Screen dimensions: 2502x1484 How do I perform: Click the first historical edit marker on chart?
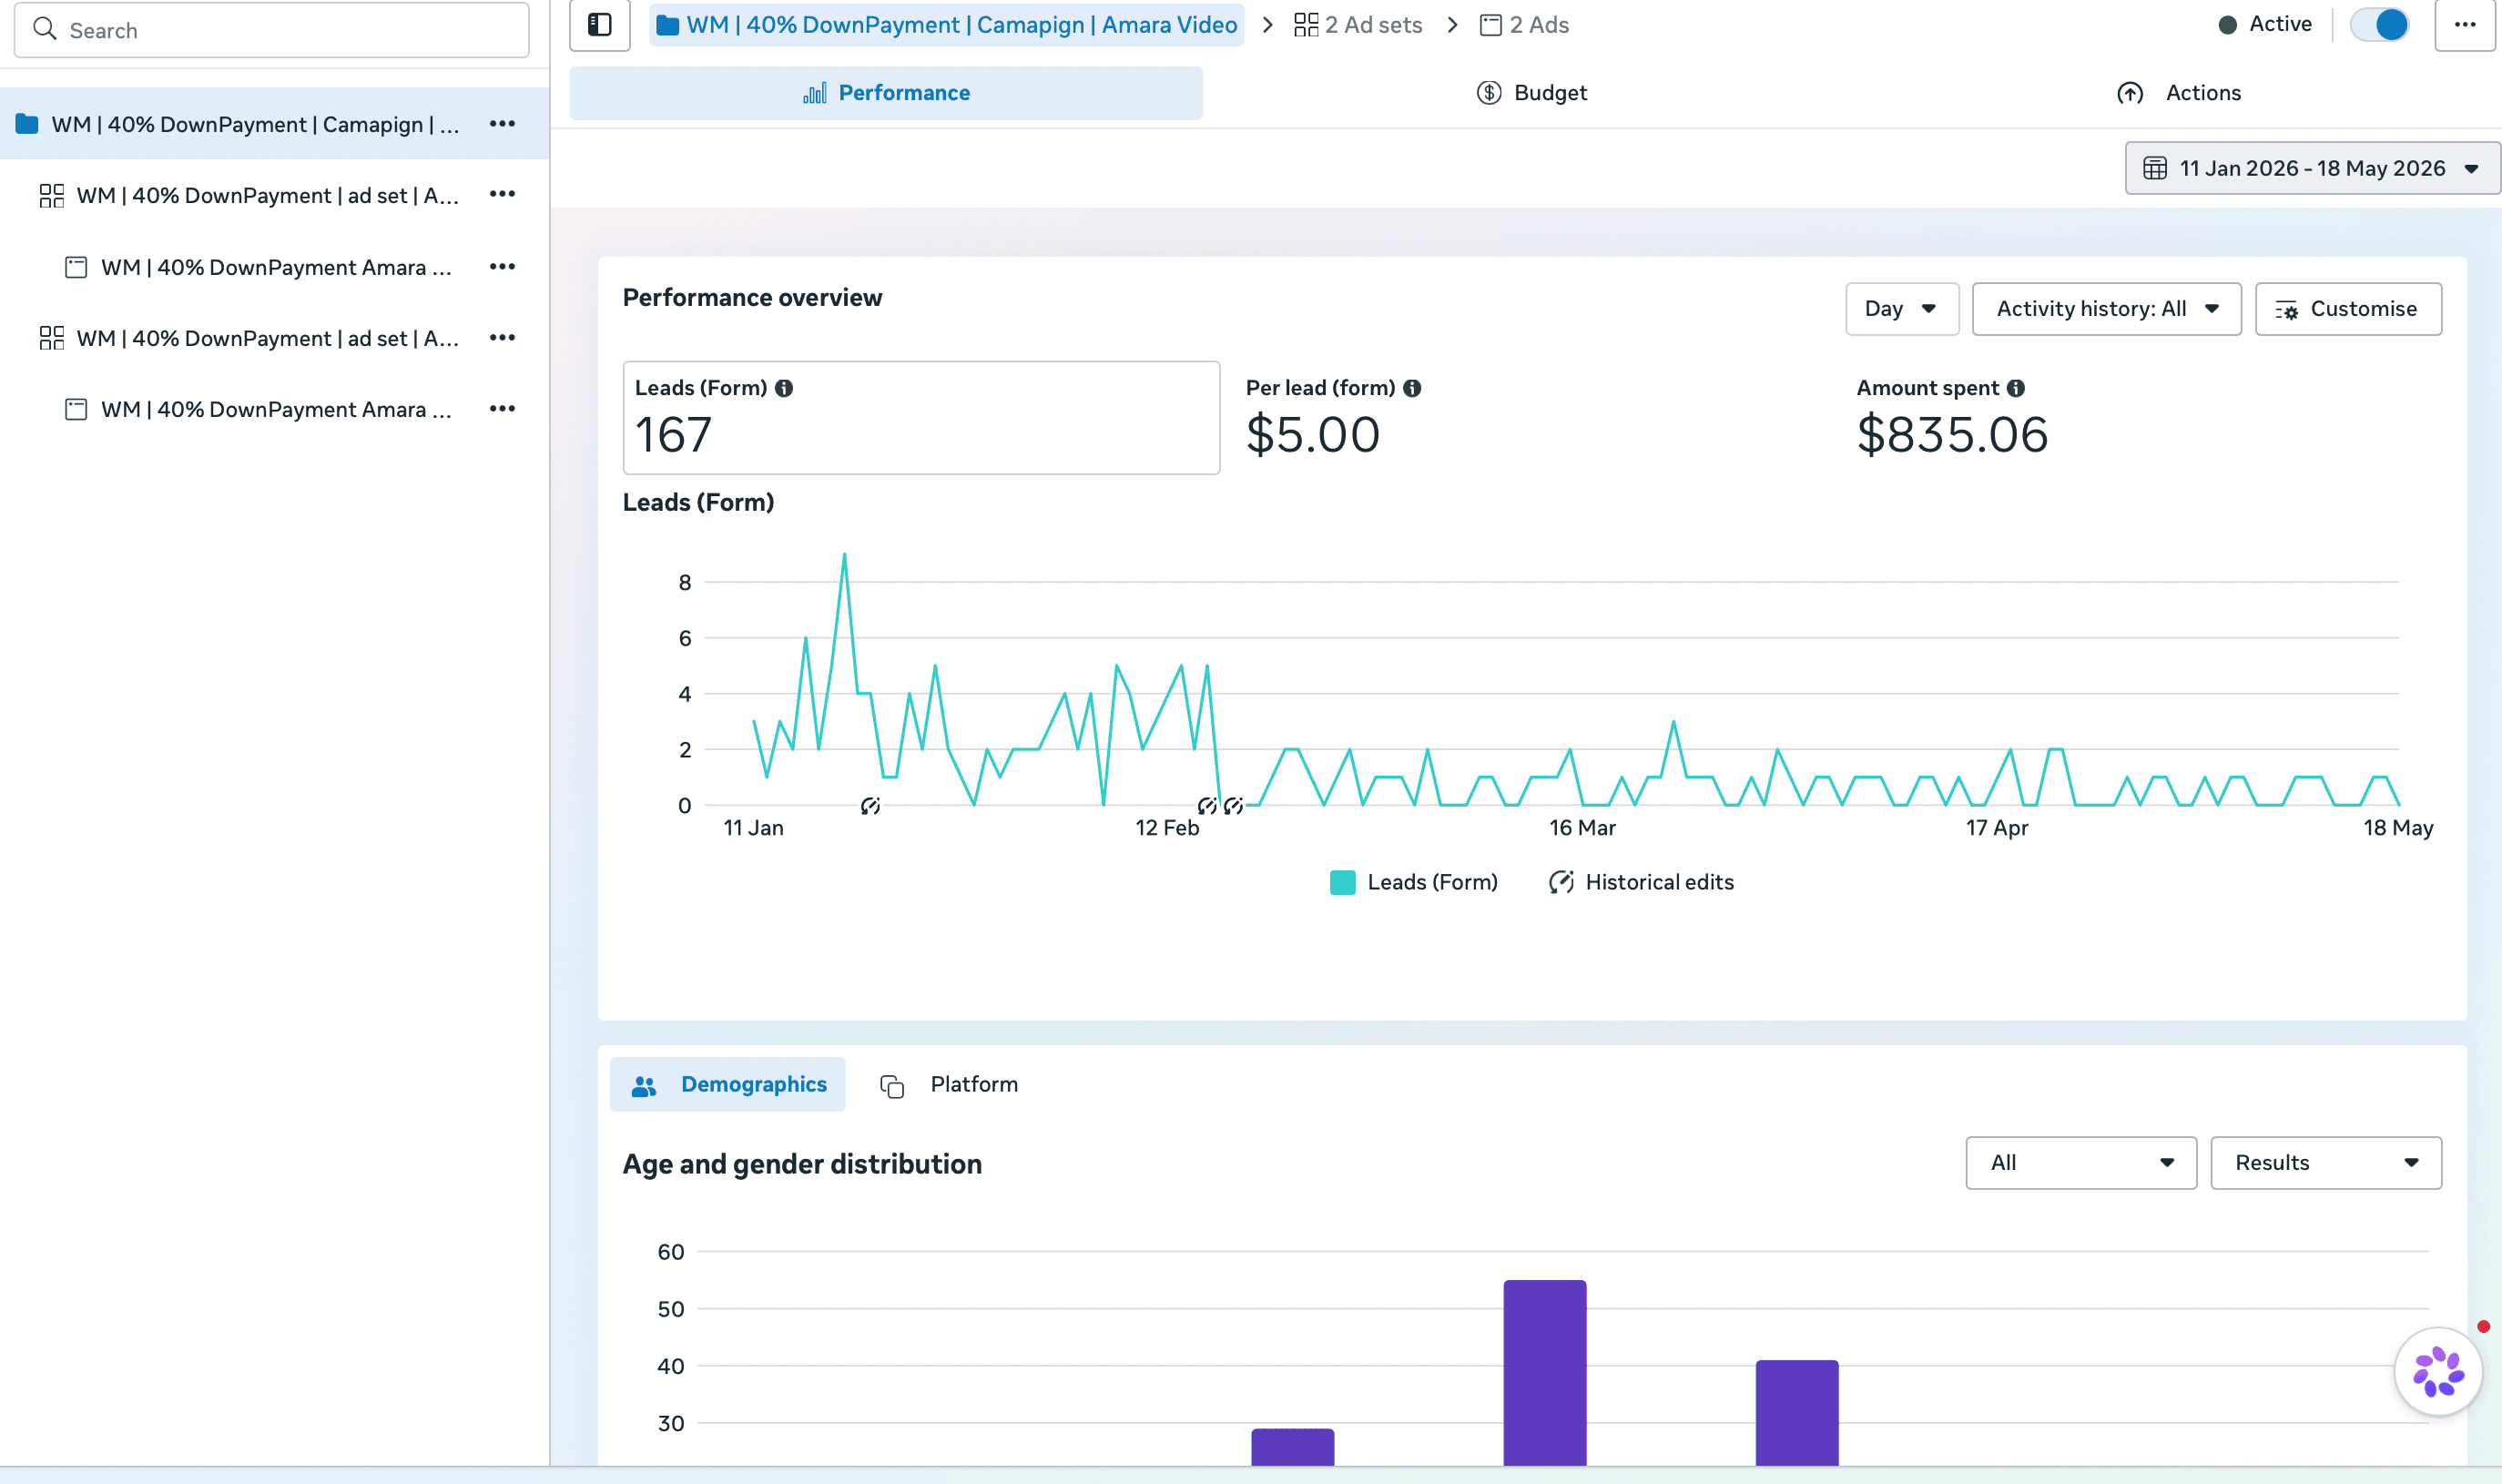[x=870, y=806]
